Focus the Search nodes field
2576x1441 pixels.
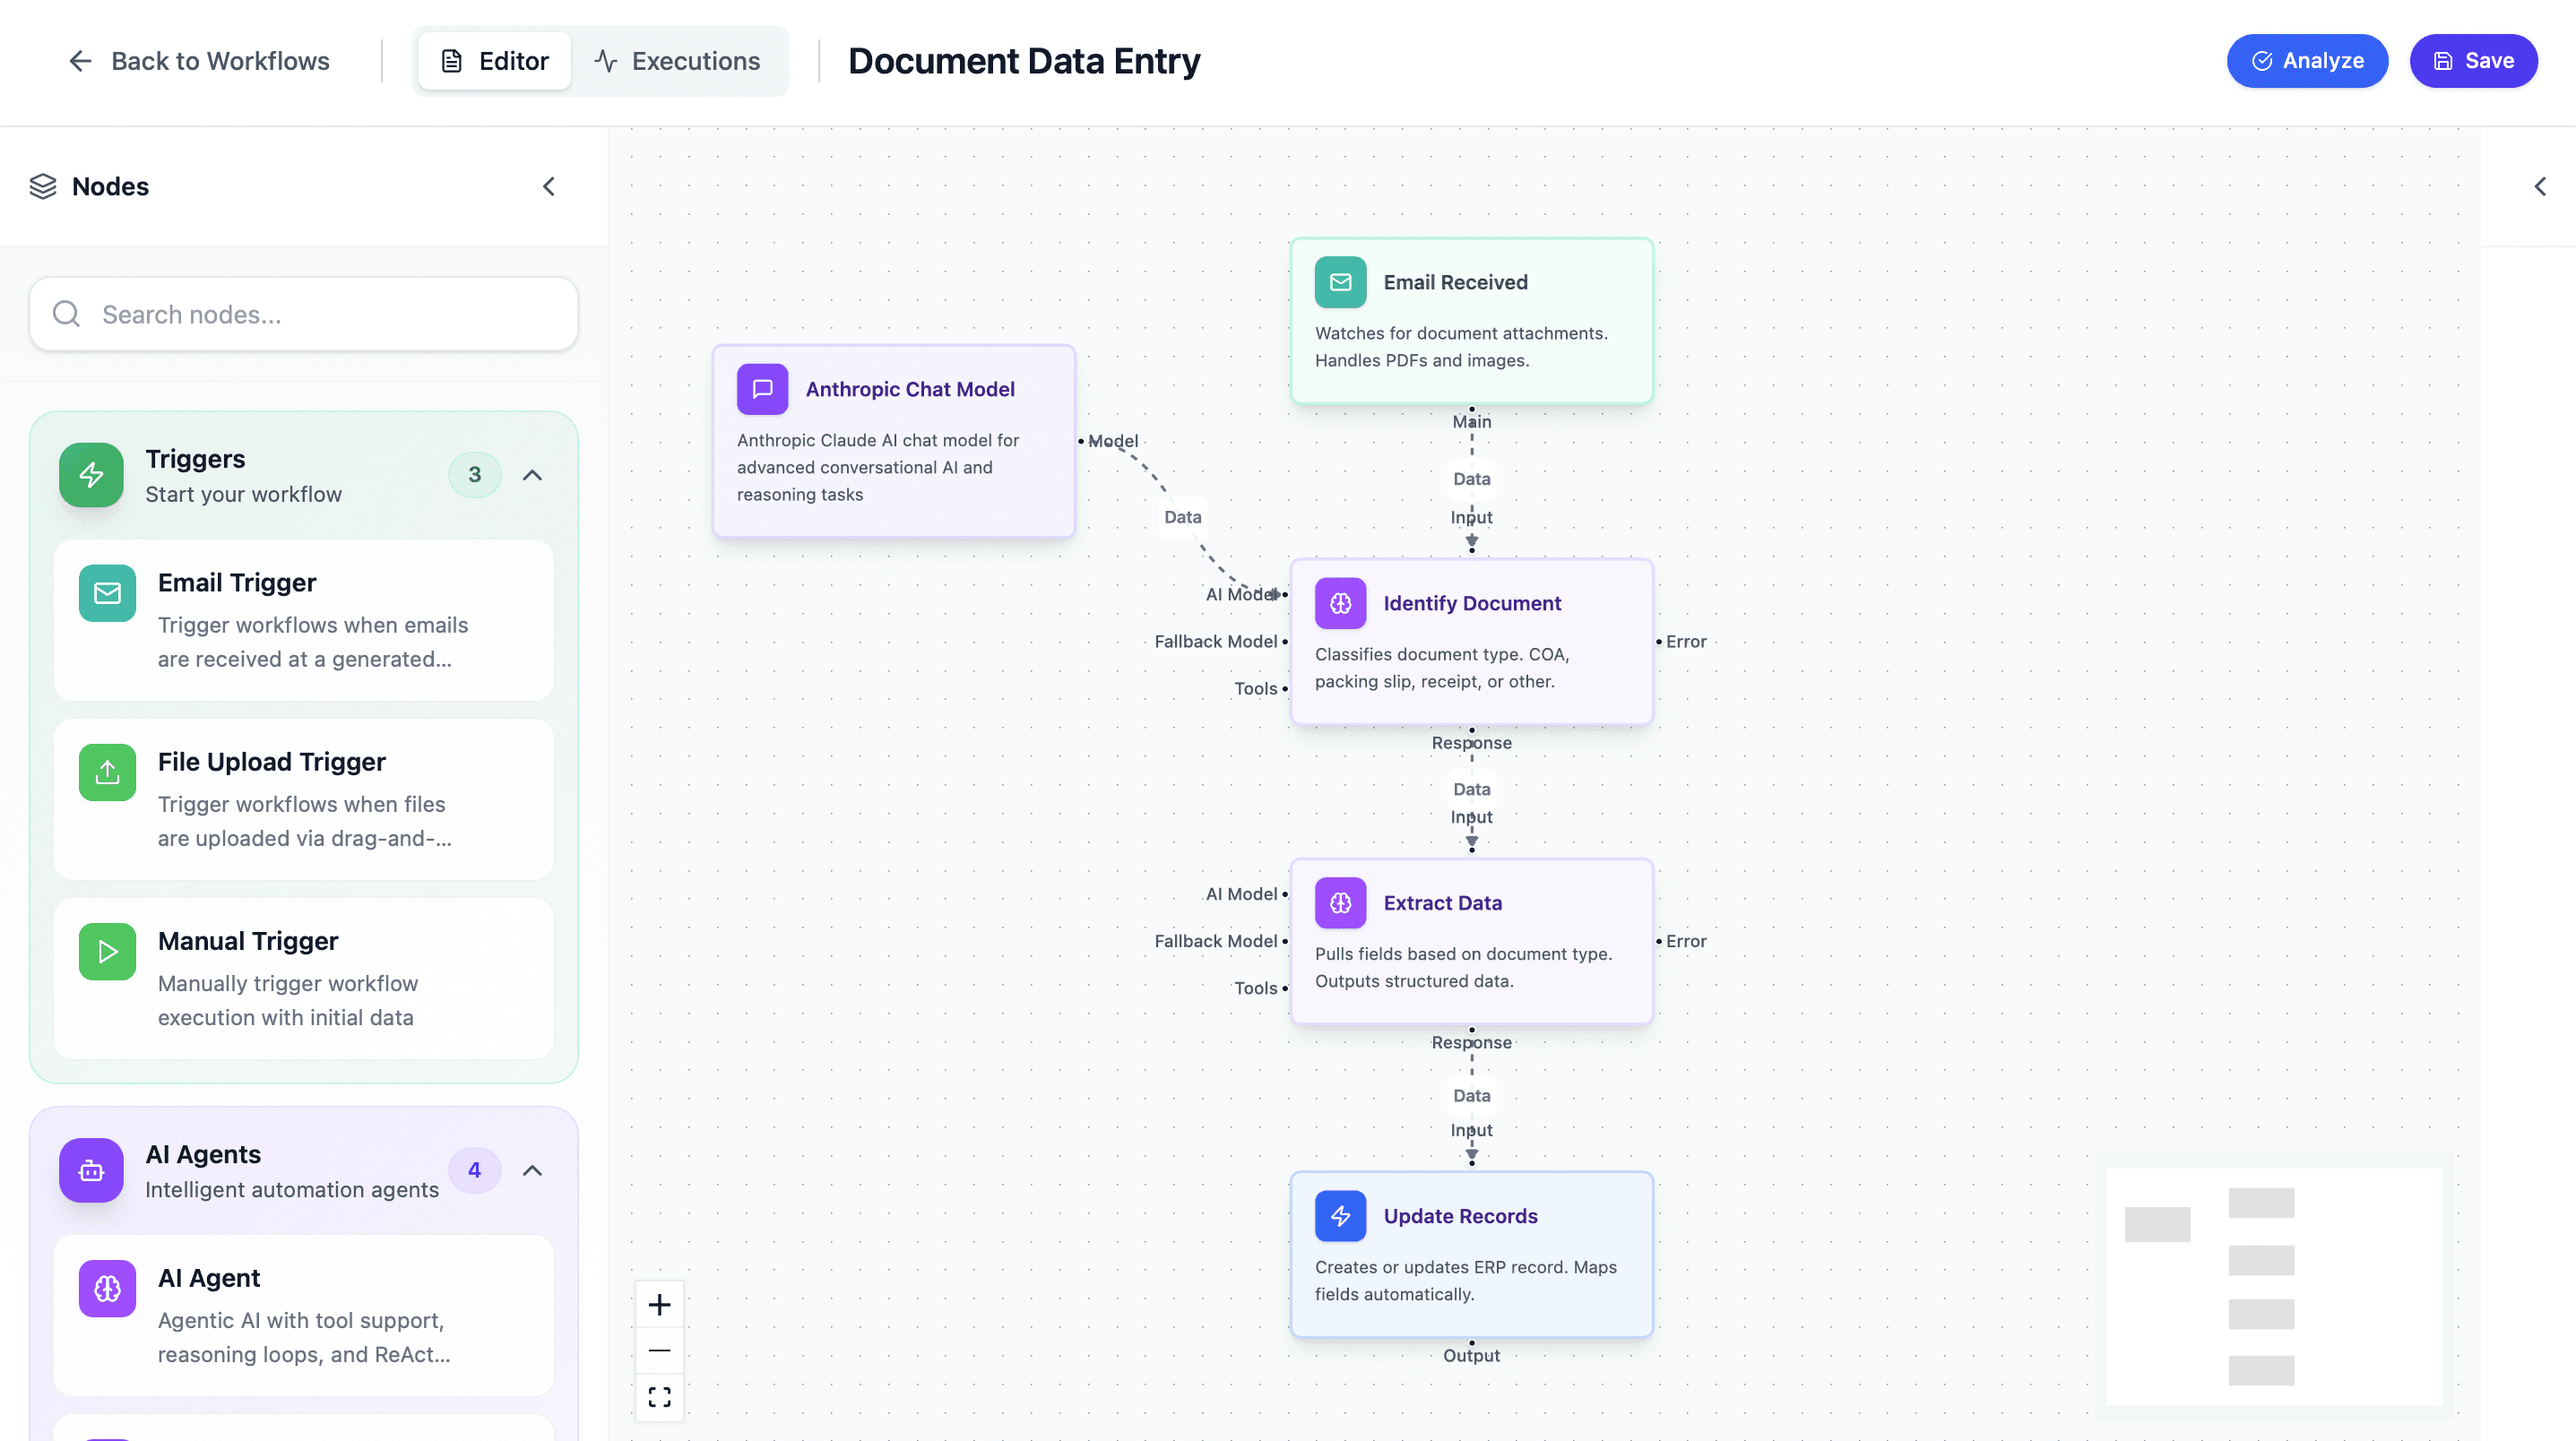click(304, 314)
